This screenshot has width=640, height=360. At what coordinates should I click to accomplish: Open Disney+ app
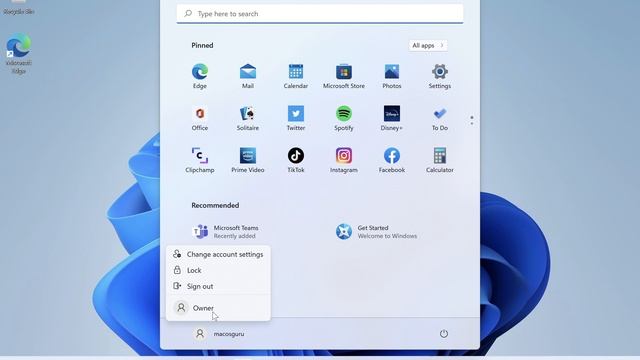392,118
